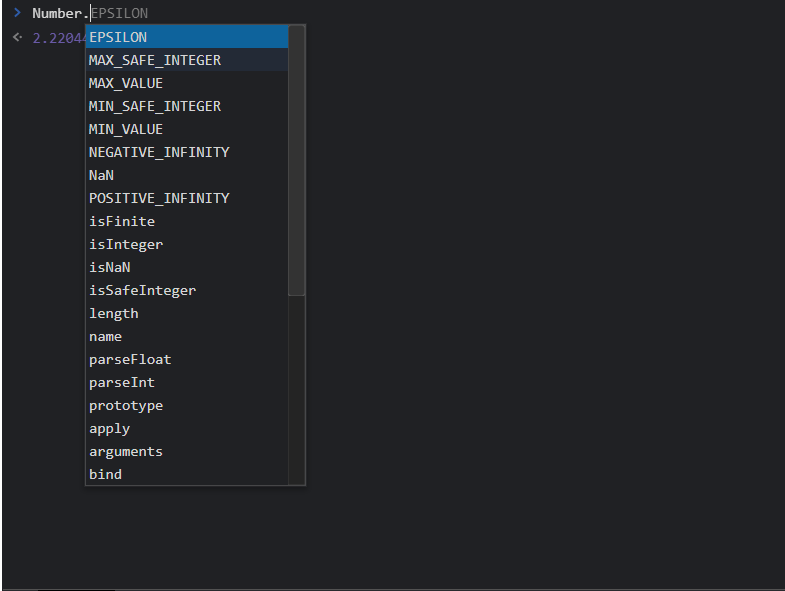Pick NaN from the property list
This screenshot has height=591, width=785.
pos(187,175)
